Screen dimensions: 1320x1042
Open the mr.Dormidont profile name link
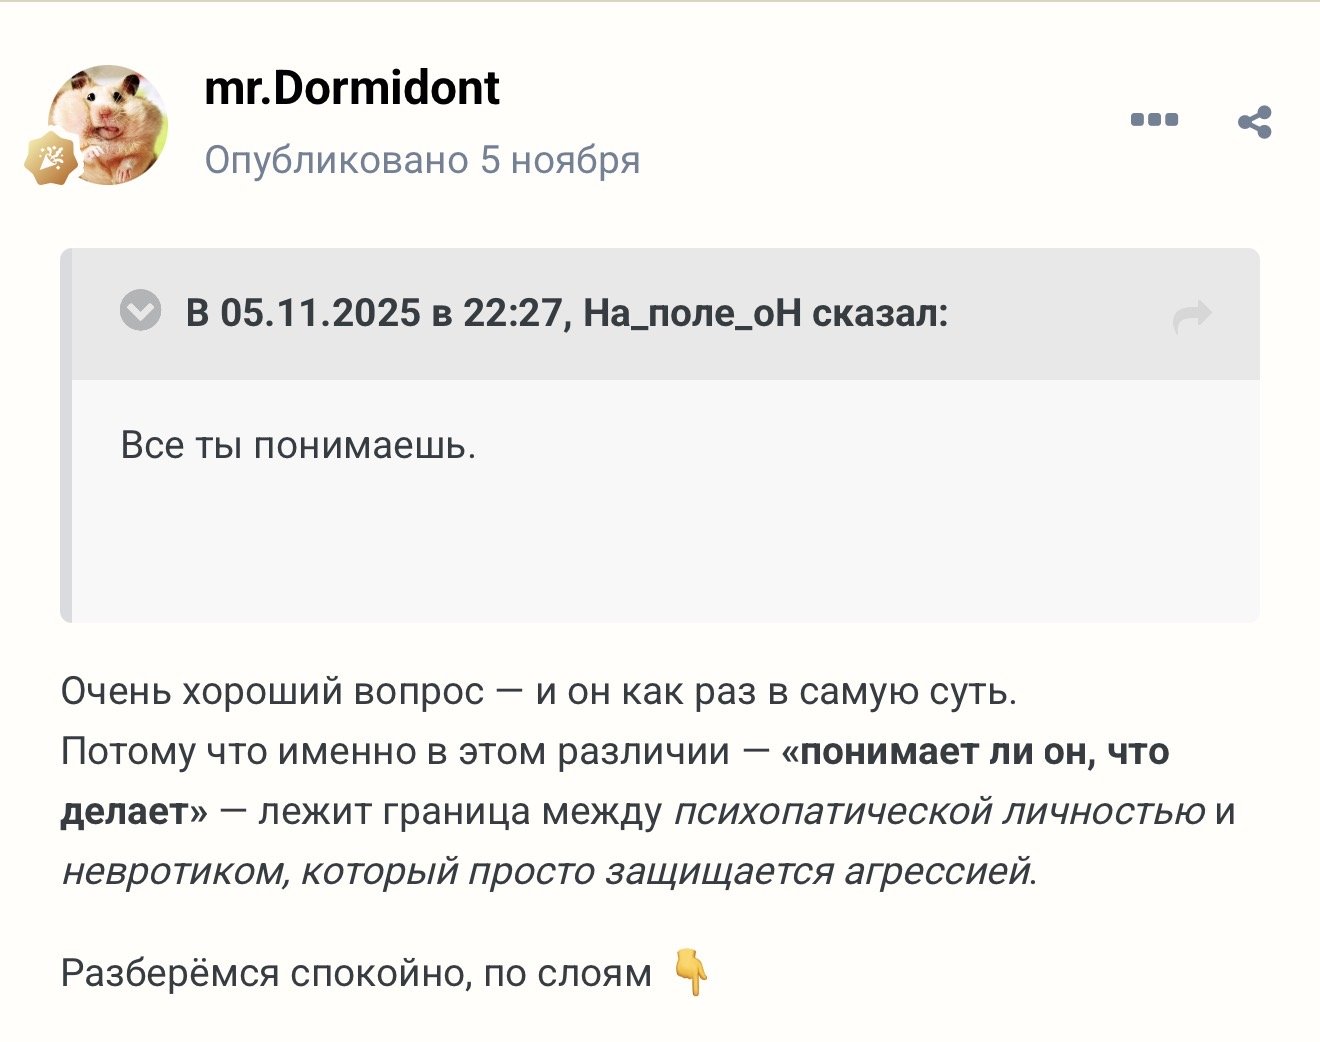pyautogui.click(x=351, y=88)
